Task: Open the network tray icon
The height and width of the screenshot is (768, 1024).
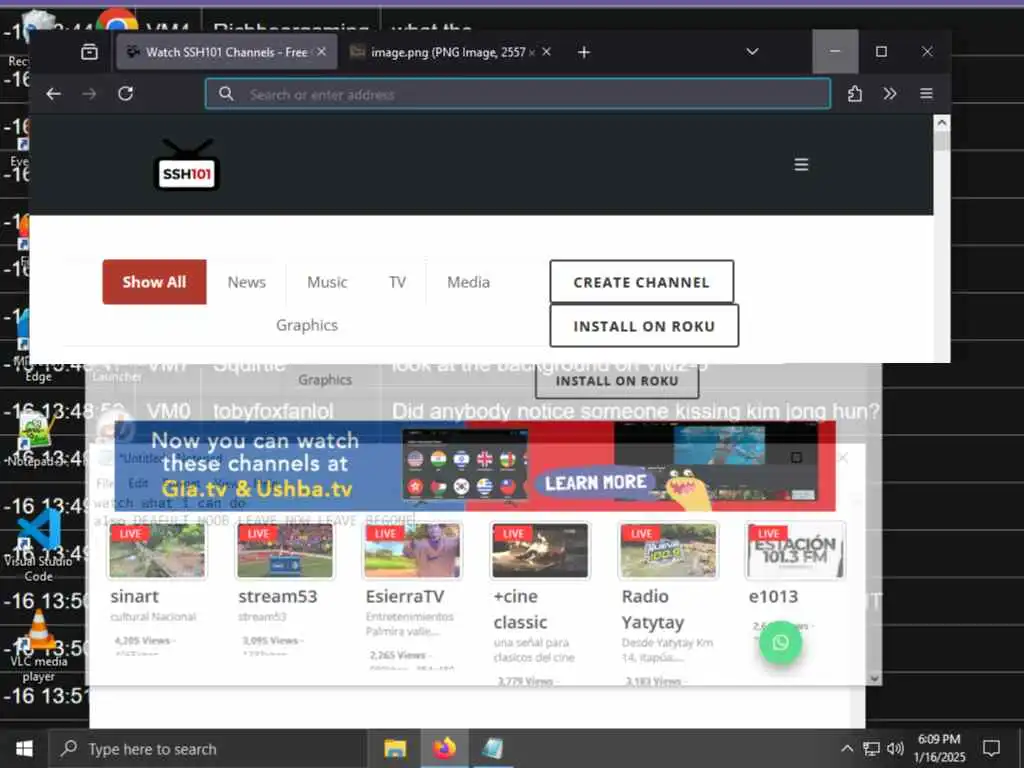Action: pos(871,748)
